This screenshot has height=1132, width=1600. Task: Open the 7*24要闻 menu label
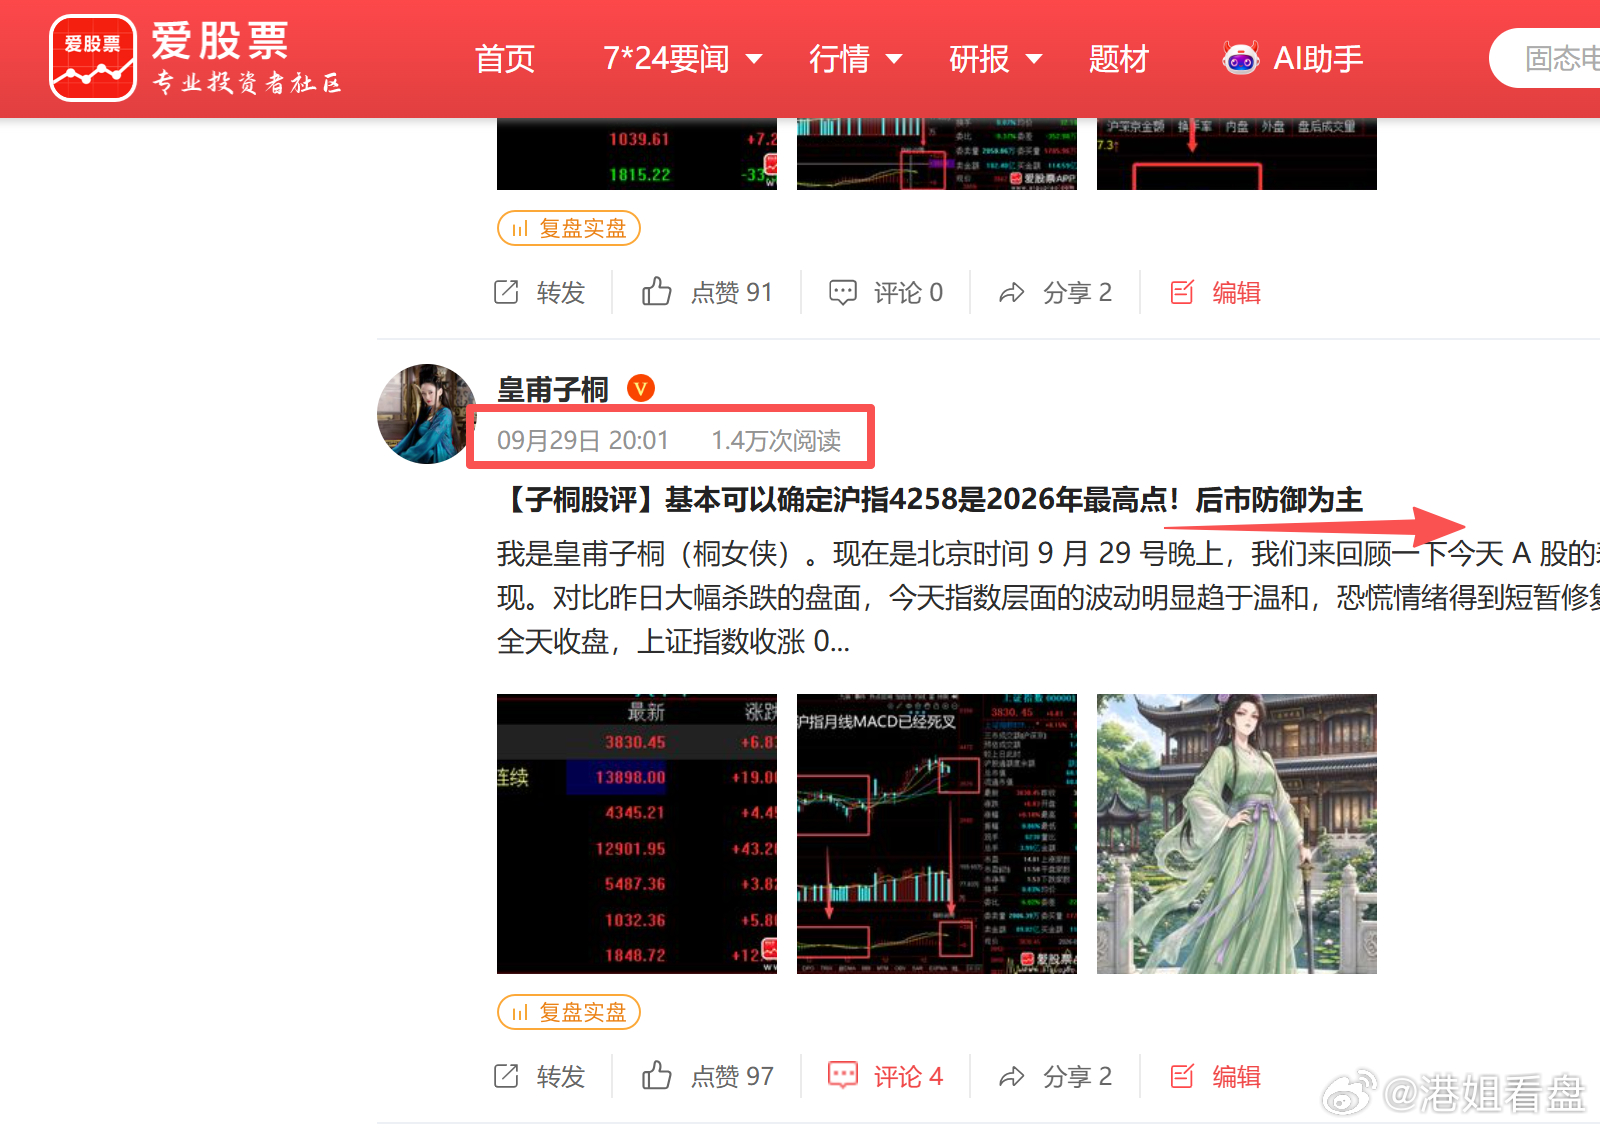[667, 59]
